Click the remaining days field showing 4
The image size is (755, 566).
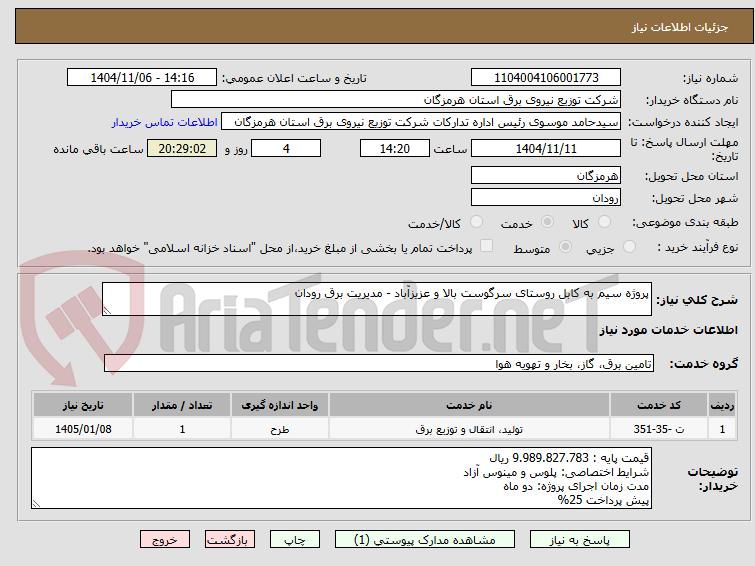[286, 148]
